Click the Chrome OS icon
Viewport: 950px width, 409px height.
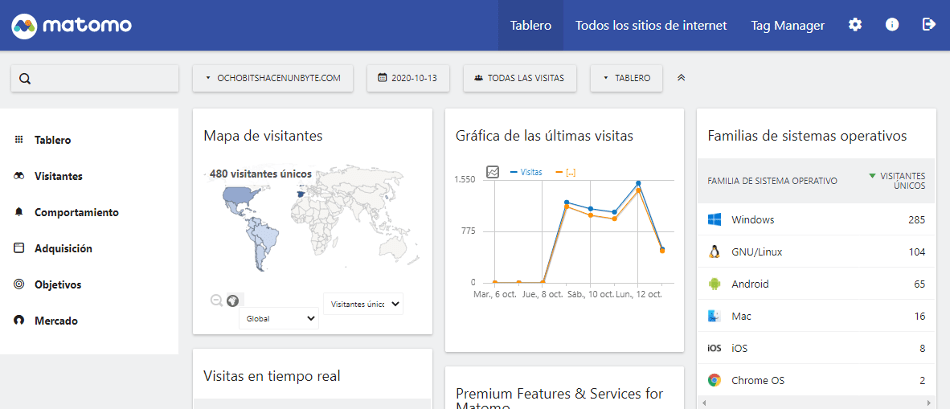[x=714, y=381]
